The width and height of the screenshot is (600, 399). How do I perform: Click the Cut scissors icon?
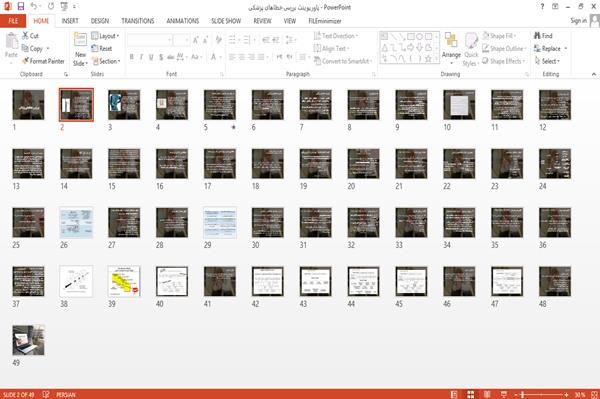coord(26,36)
